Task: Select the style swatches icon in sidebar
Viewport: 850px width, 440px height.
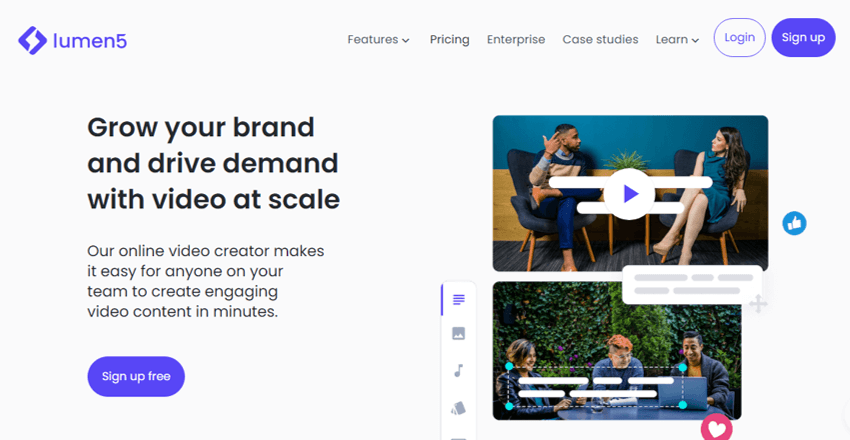Action: [459, 407]
